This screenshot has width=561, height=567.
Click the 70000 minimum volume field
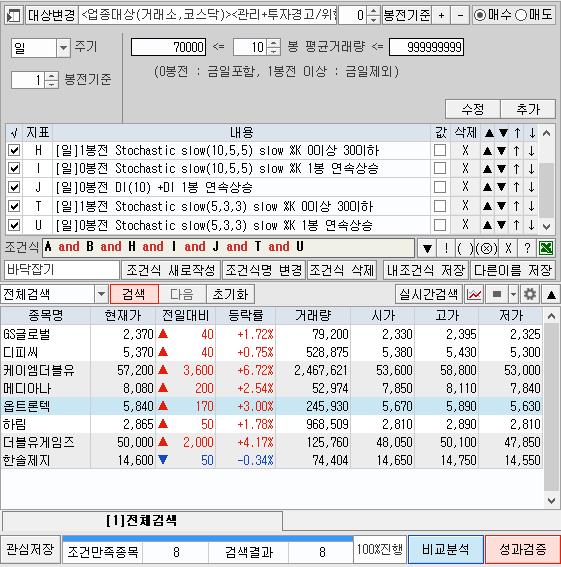click(x=169, y=47)
